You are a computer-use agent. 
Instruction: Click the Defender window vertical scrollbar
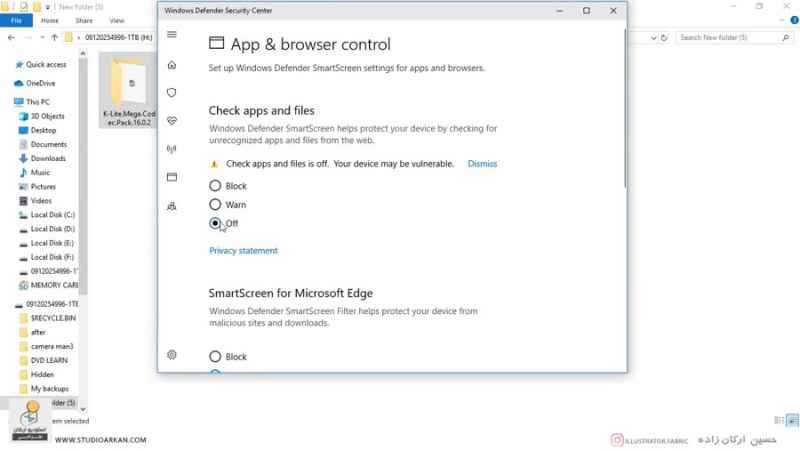[624, 108]
